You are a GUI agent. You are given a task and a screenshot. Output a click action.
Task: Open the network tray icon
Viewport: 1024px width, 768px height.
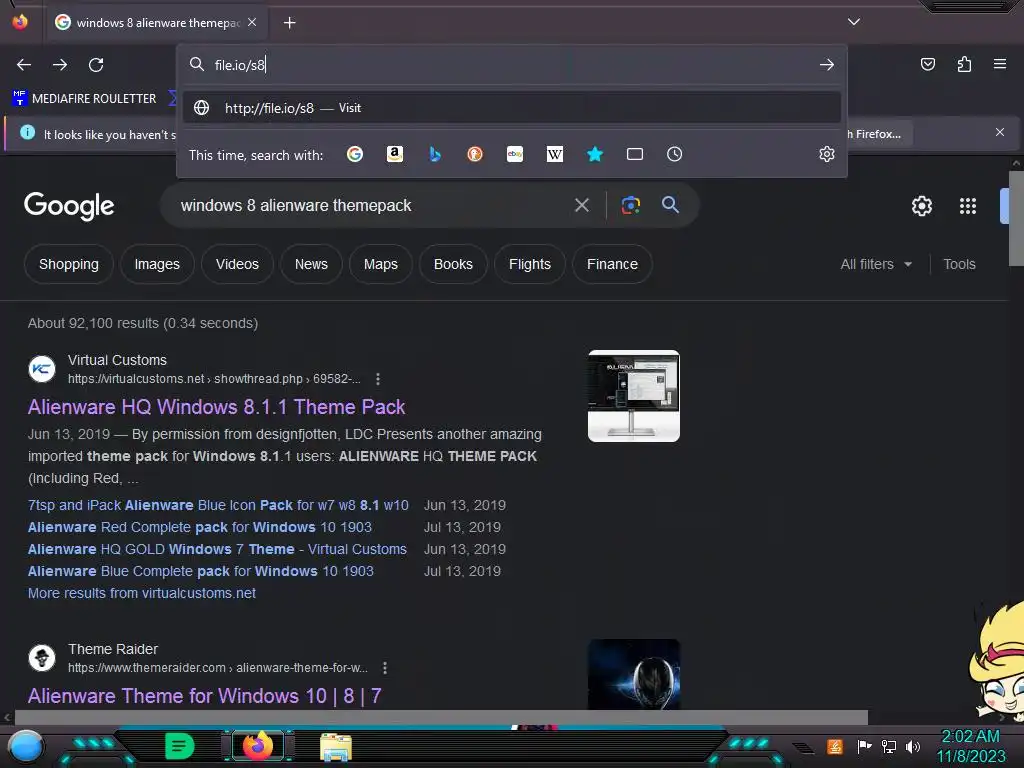(x=888, y=746)
